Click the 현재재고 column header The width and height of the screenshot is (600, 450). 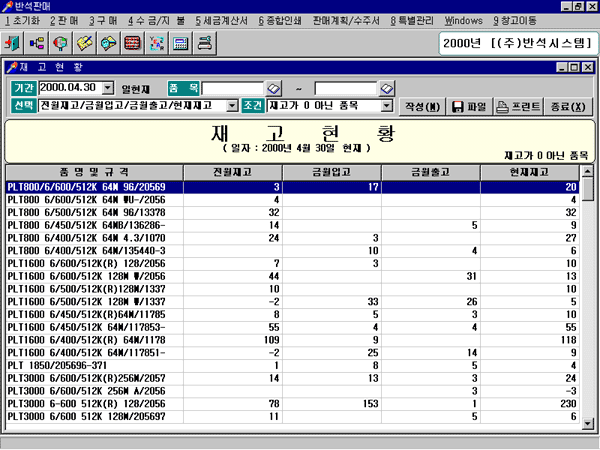point(530,172)
